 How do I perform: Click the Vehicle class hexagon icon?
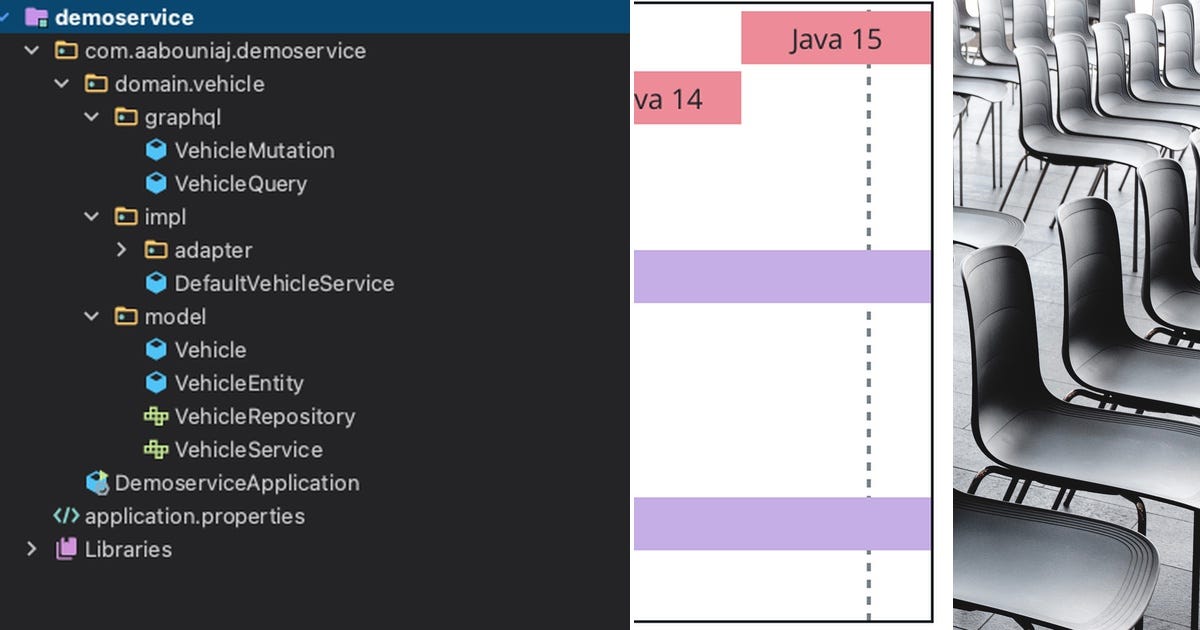click(157, 349)
